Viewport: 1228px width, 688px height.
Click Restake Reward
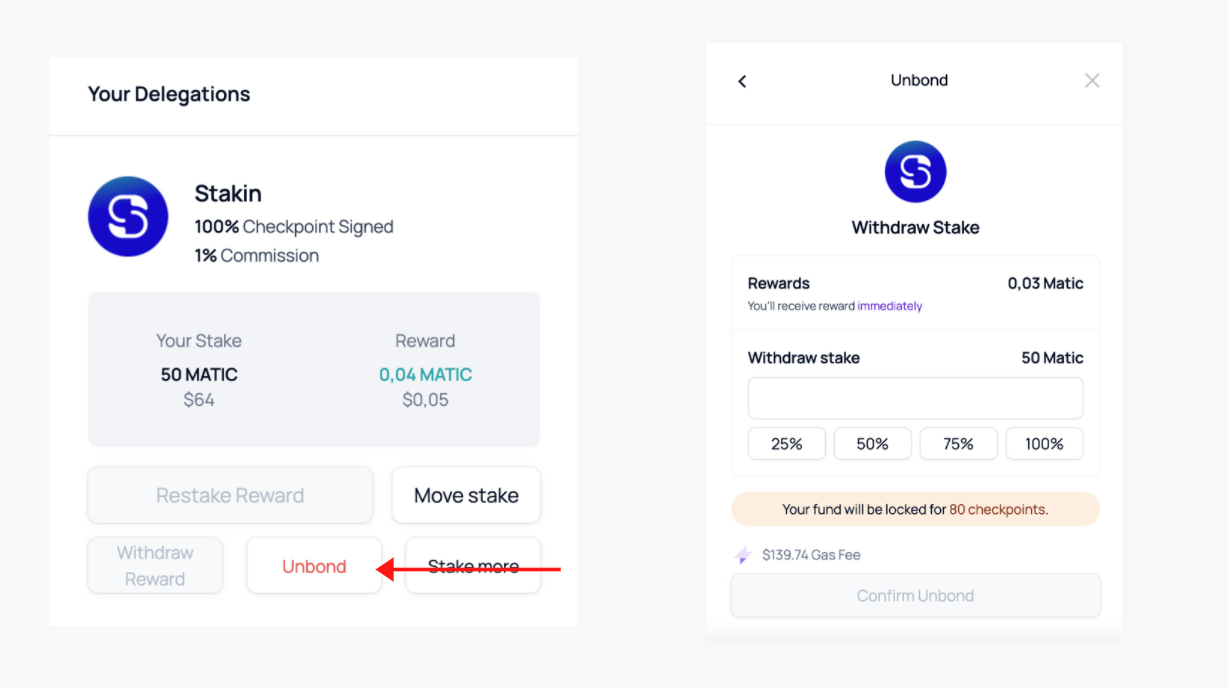pos(229,495)
